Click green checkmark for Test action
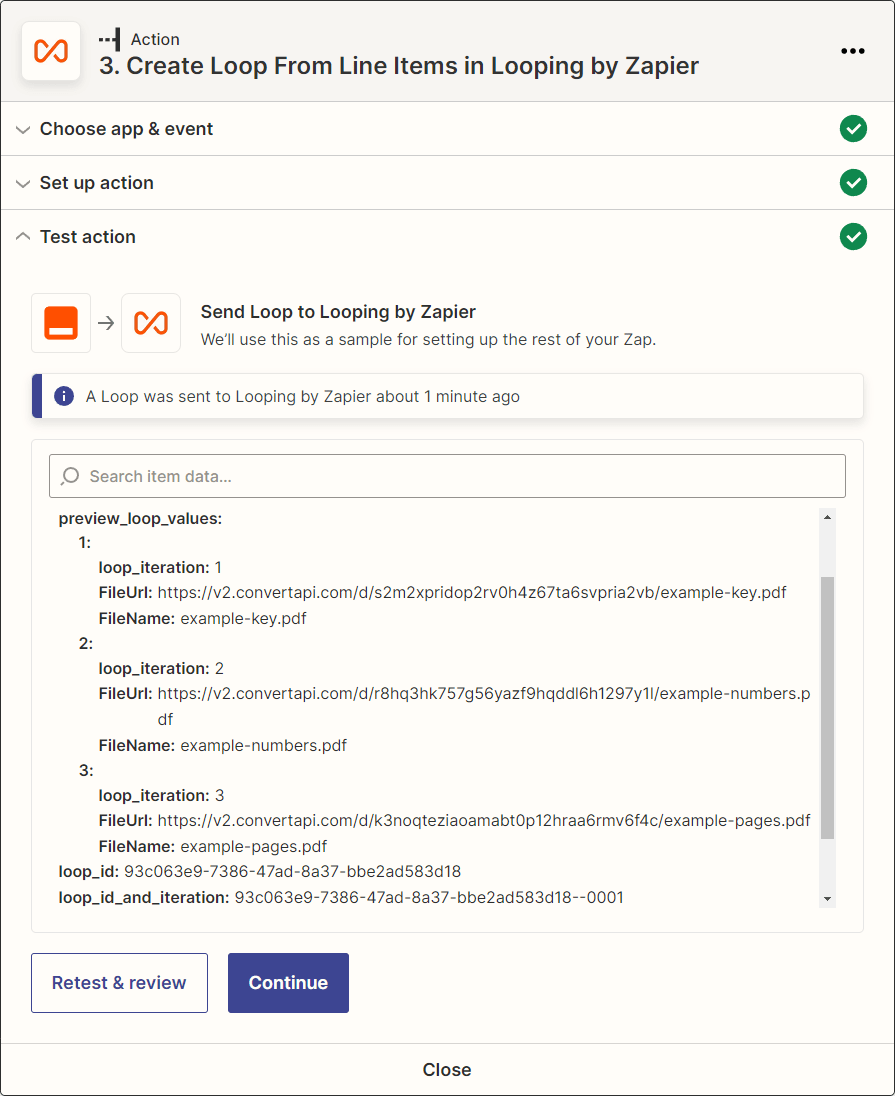The image size is (895, 1096). (x=853, y=236)
